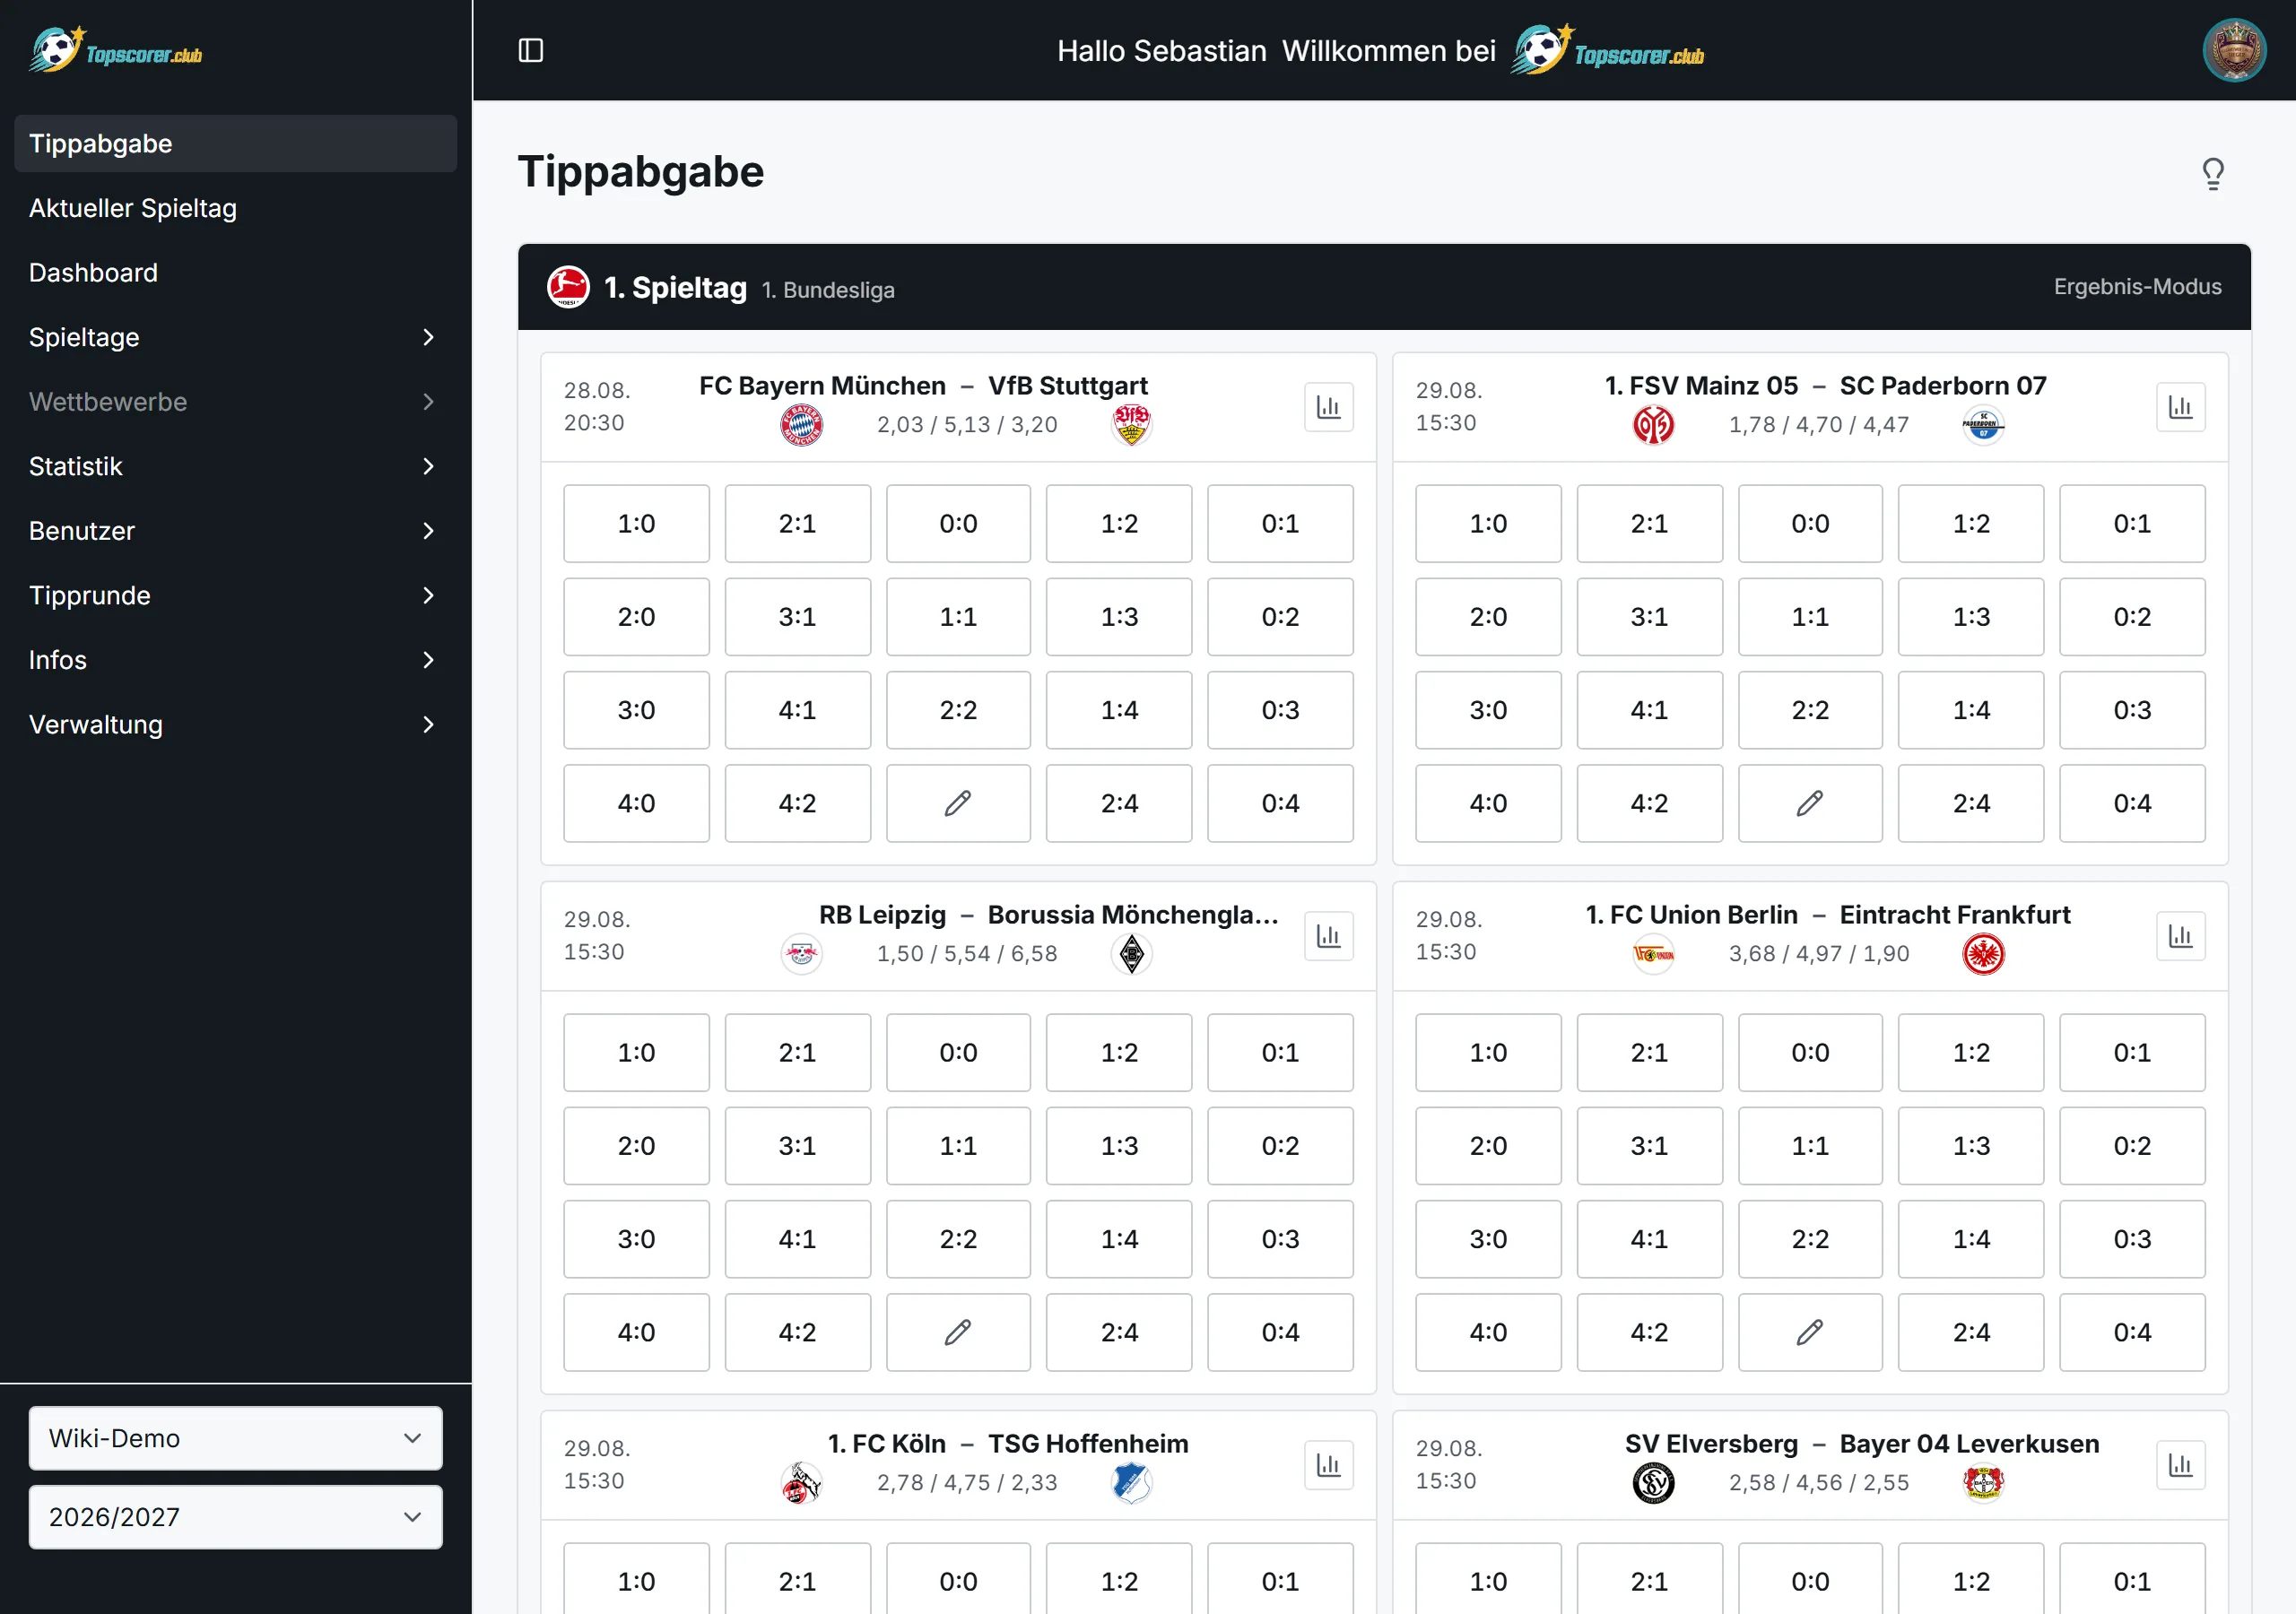Image resolution: width=2296 pixels, height=1614 pixels.
Task: Open Aktueller Spieltag page
Action: pyautogui.click(x=235, y=208)
